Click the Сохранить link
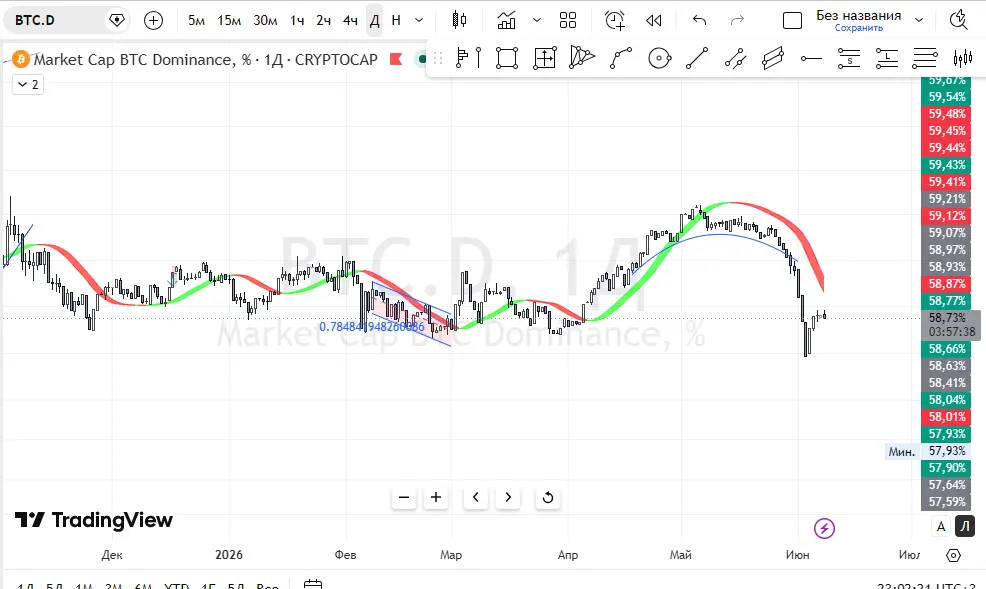This screenshot has height=589, width=986. 858,28
